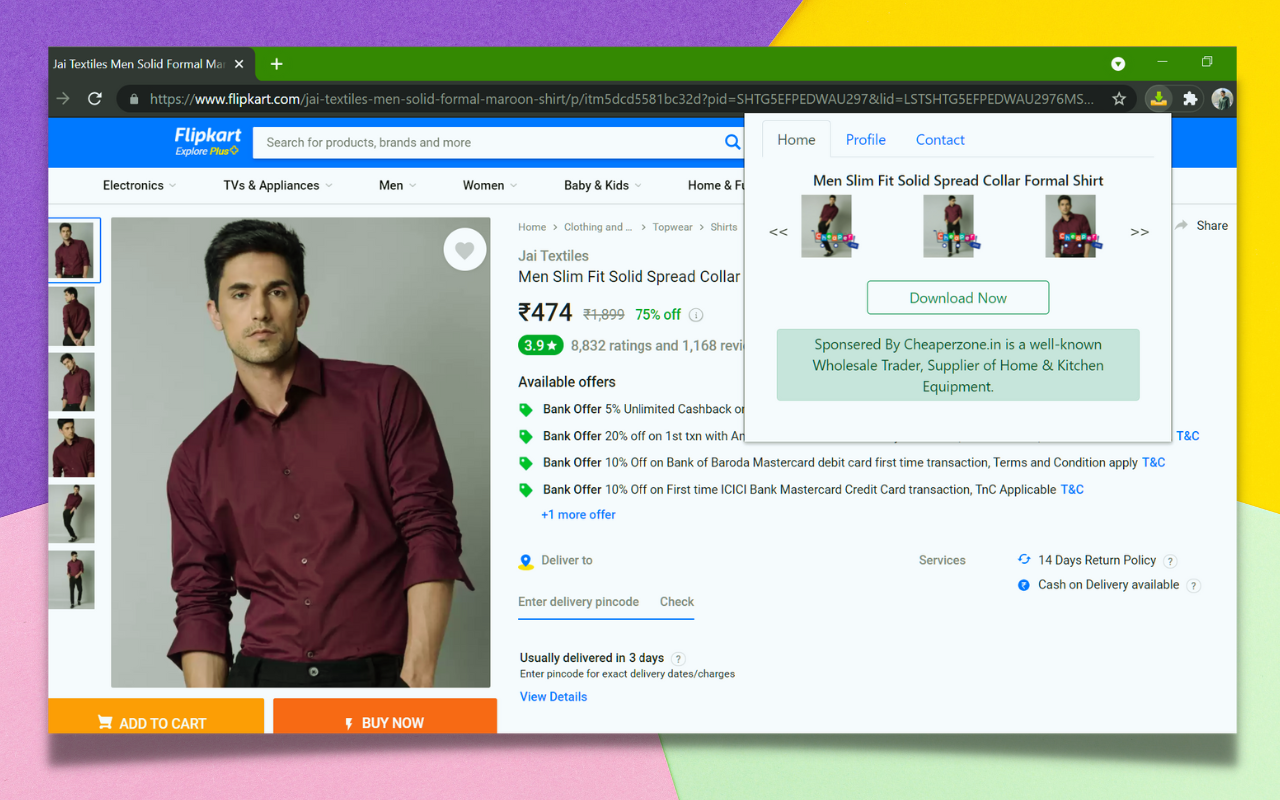The image size is (1280, 800).
Task: Click the help icon beside 14 Days Return Policy
Action: pyautogui.click(x=1170, y=561)
